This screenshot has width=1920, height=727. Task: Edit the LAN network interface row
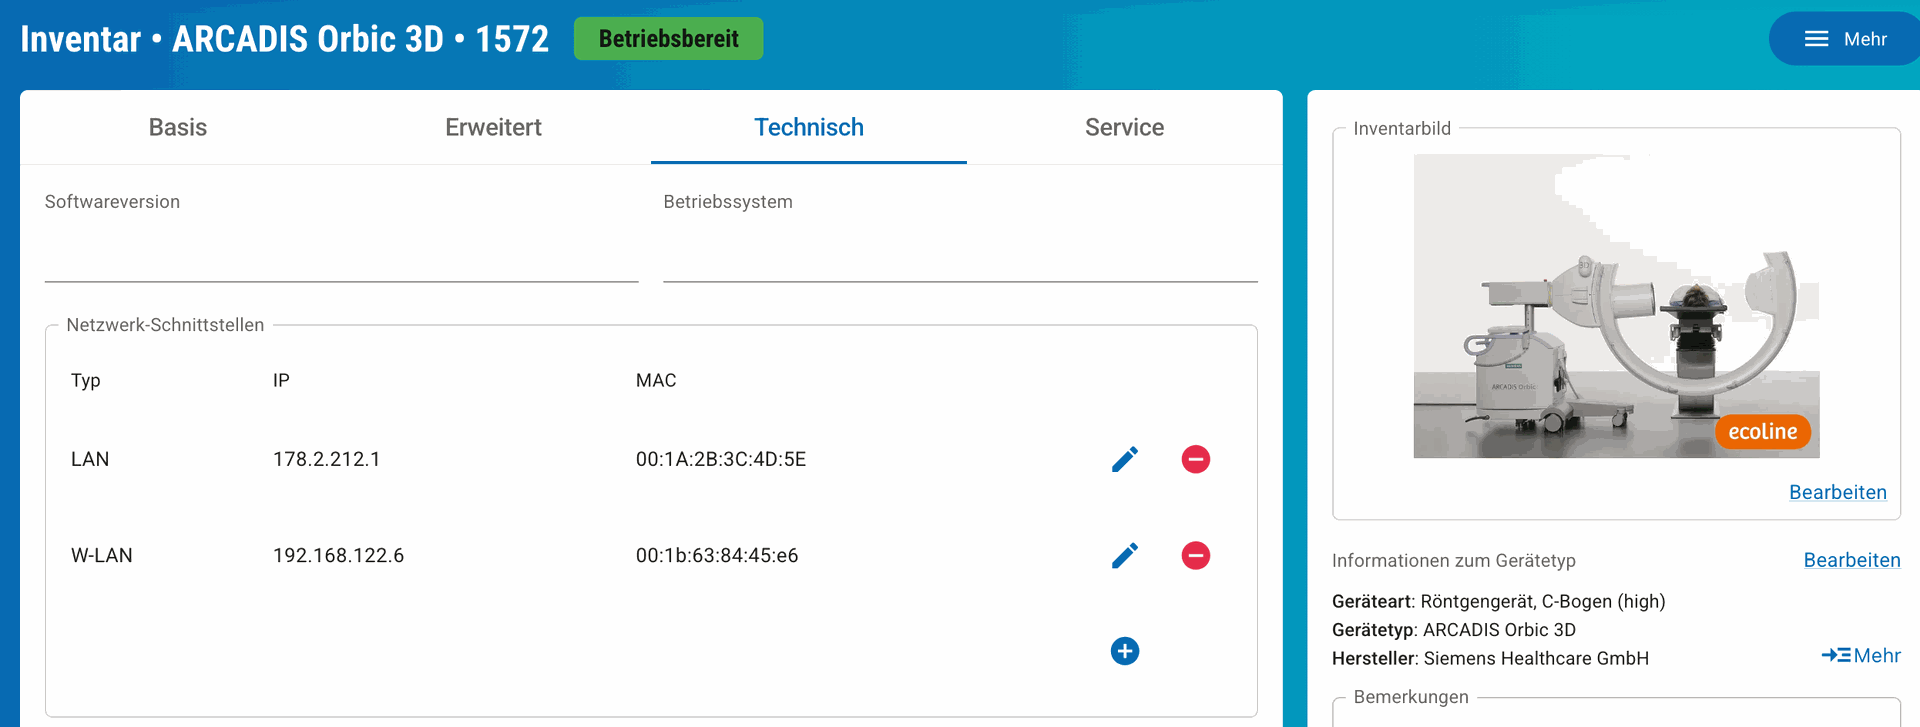click(x=1125, y=459)
